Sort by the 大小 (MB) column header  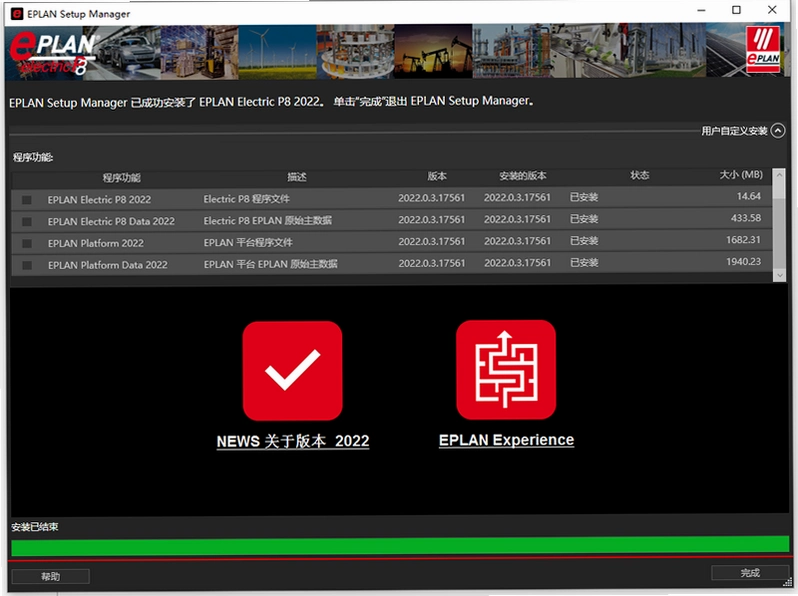[x=741, y=175]
